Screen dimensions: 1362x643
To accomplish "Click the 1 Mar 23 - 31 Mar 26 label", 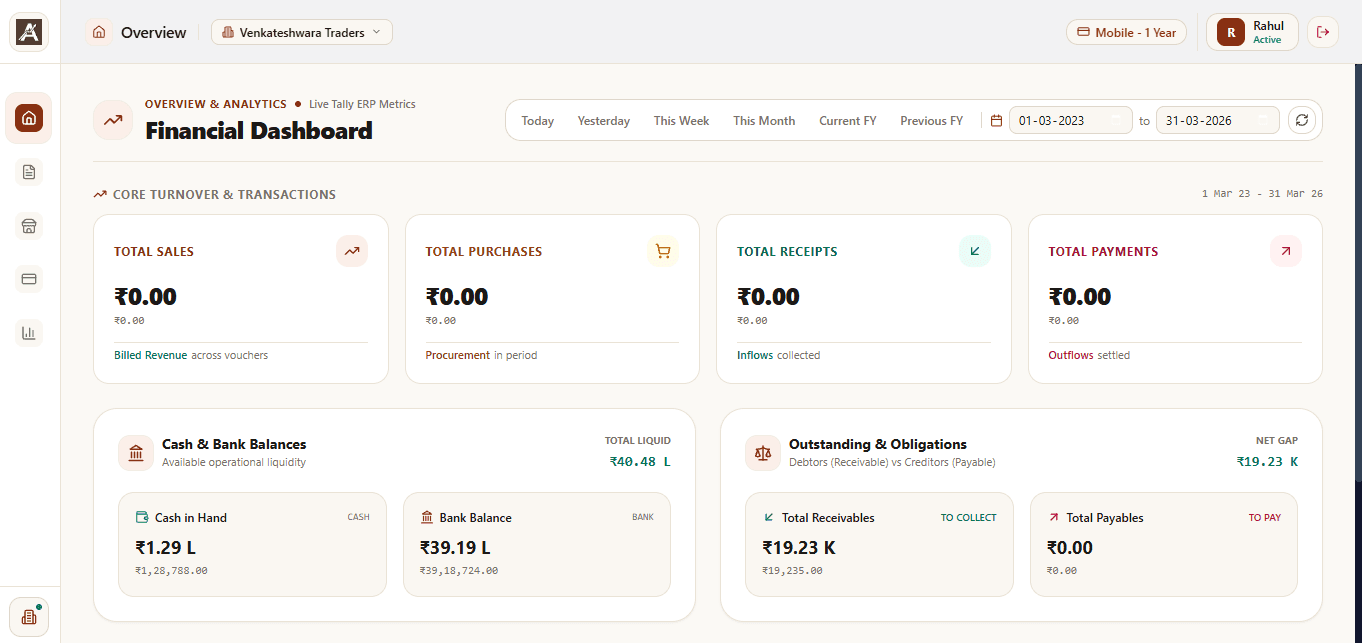I will (1262, 194).
